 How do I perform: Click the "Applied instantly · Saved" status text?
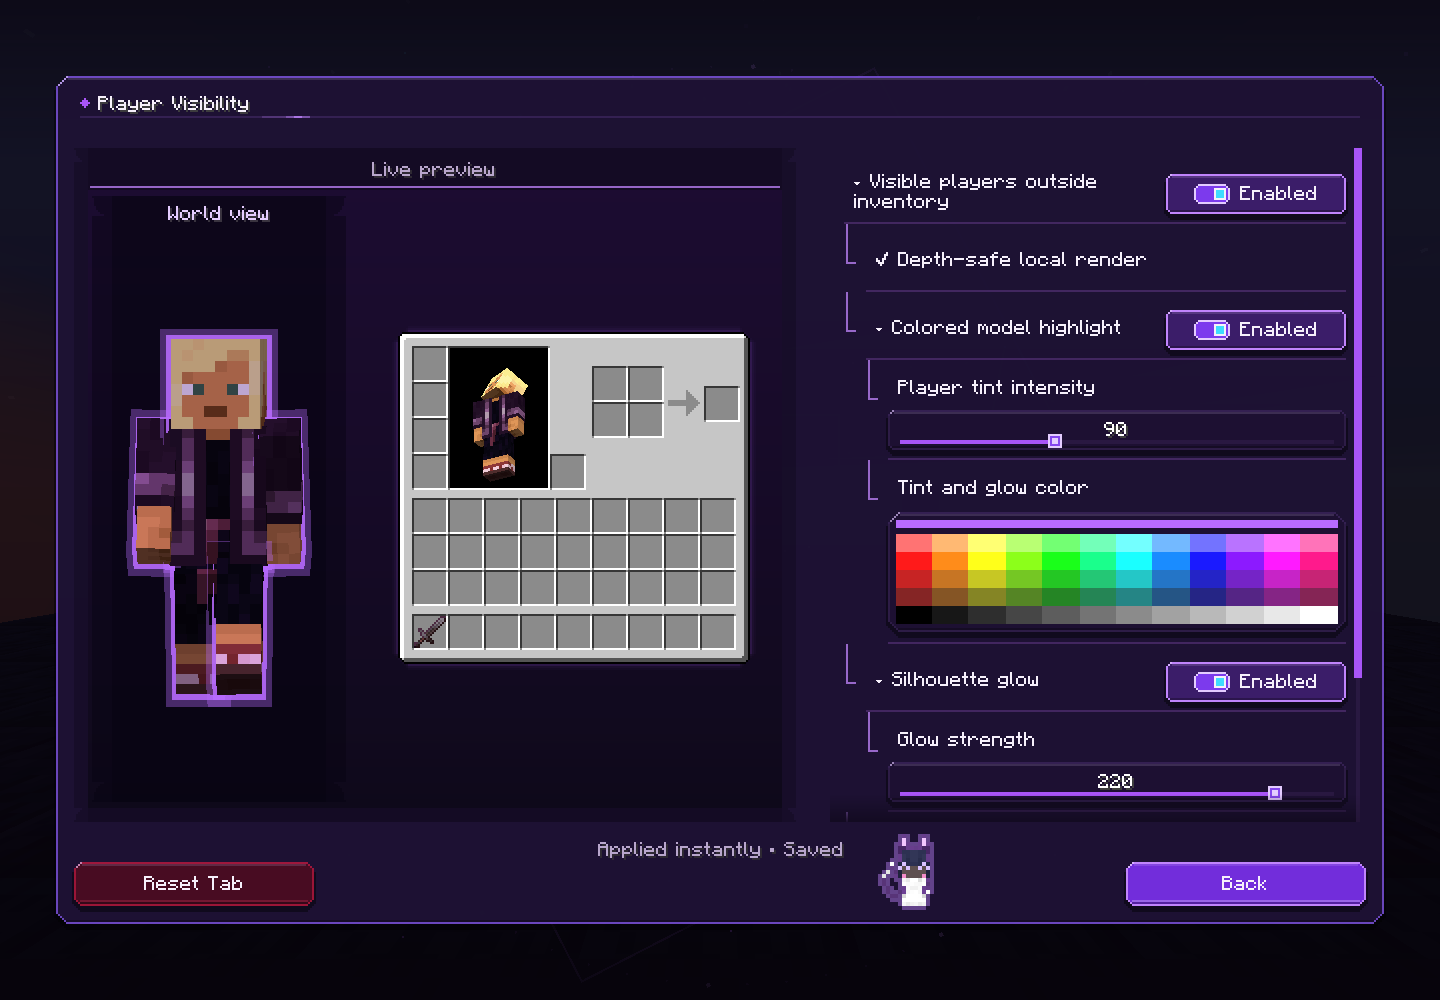pos(720,849)
